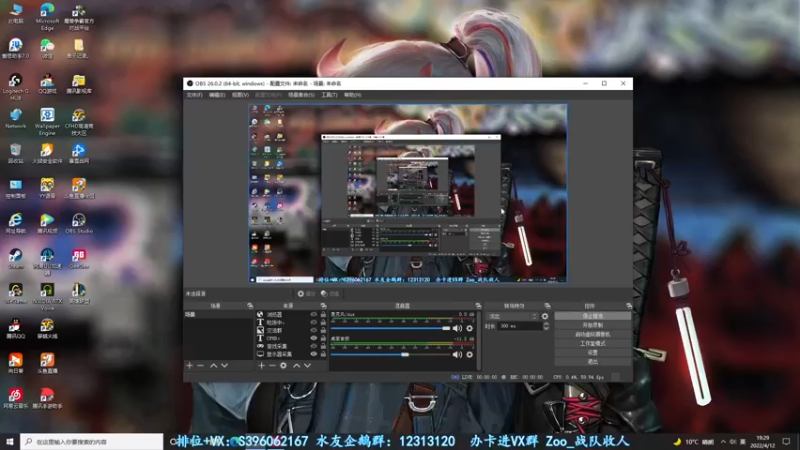
Task: Move scene up with the up arrow in Scenes panel
Action: tap(213, 366)
